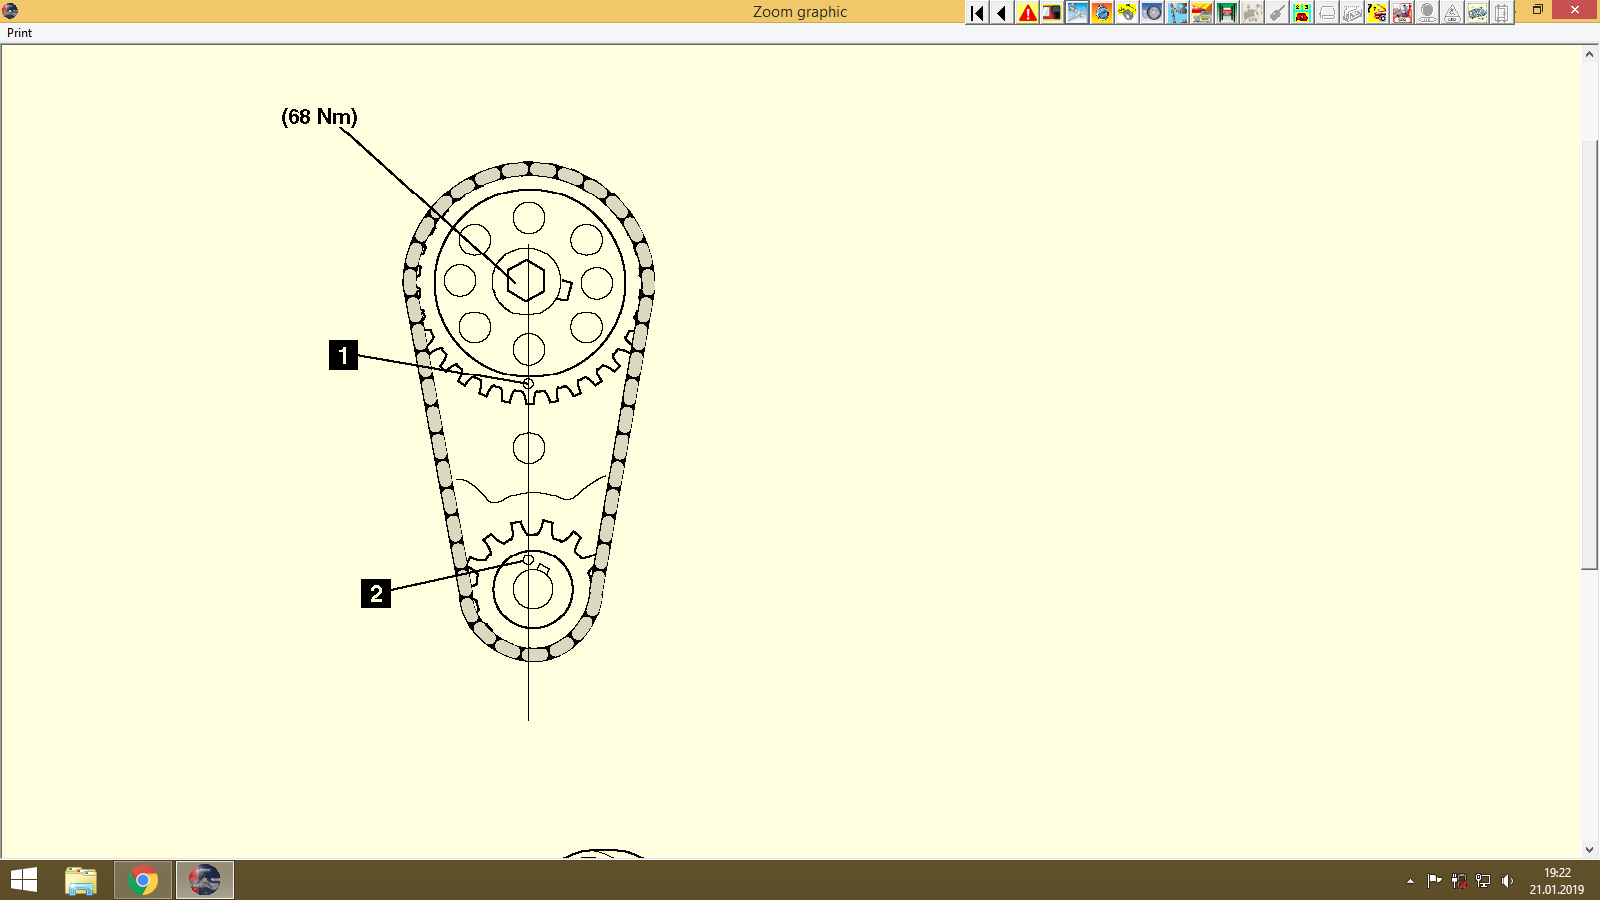Screen dimensions: 1600x900
Task: Open the red warning triangle recalls icon
Action: pos(1027,13)
